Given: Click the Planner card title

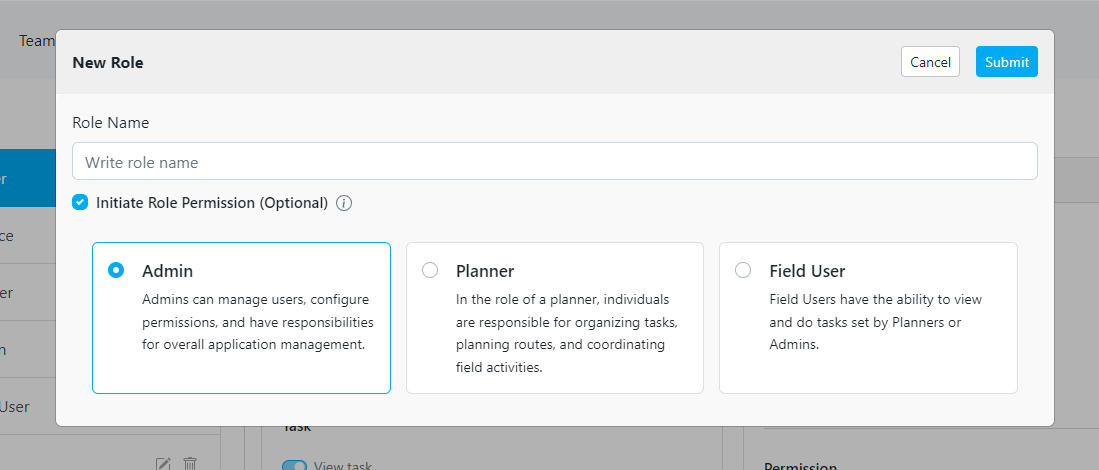Looking at the screenshot, I should [485, 271].
